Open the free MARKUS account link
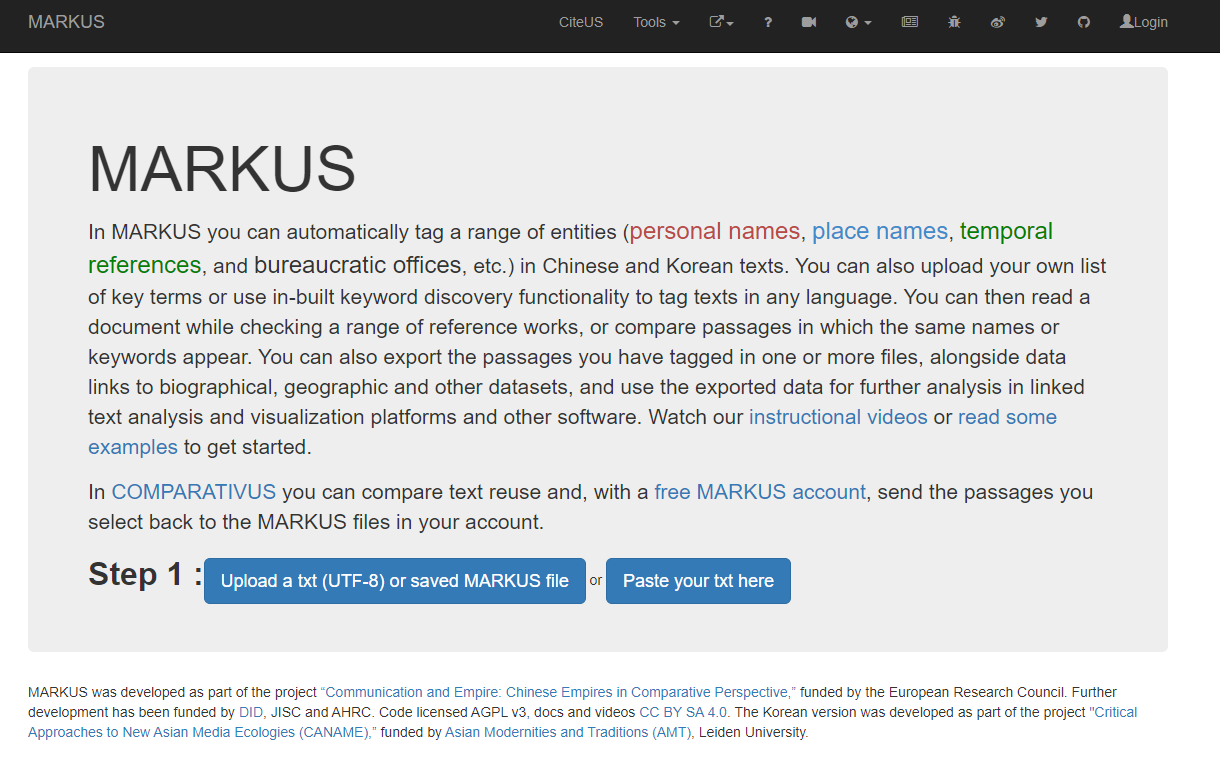 coord(760,492)
